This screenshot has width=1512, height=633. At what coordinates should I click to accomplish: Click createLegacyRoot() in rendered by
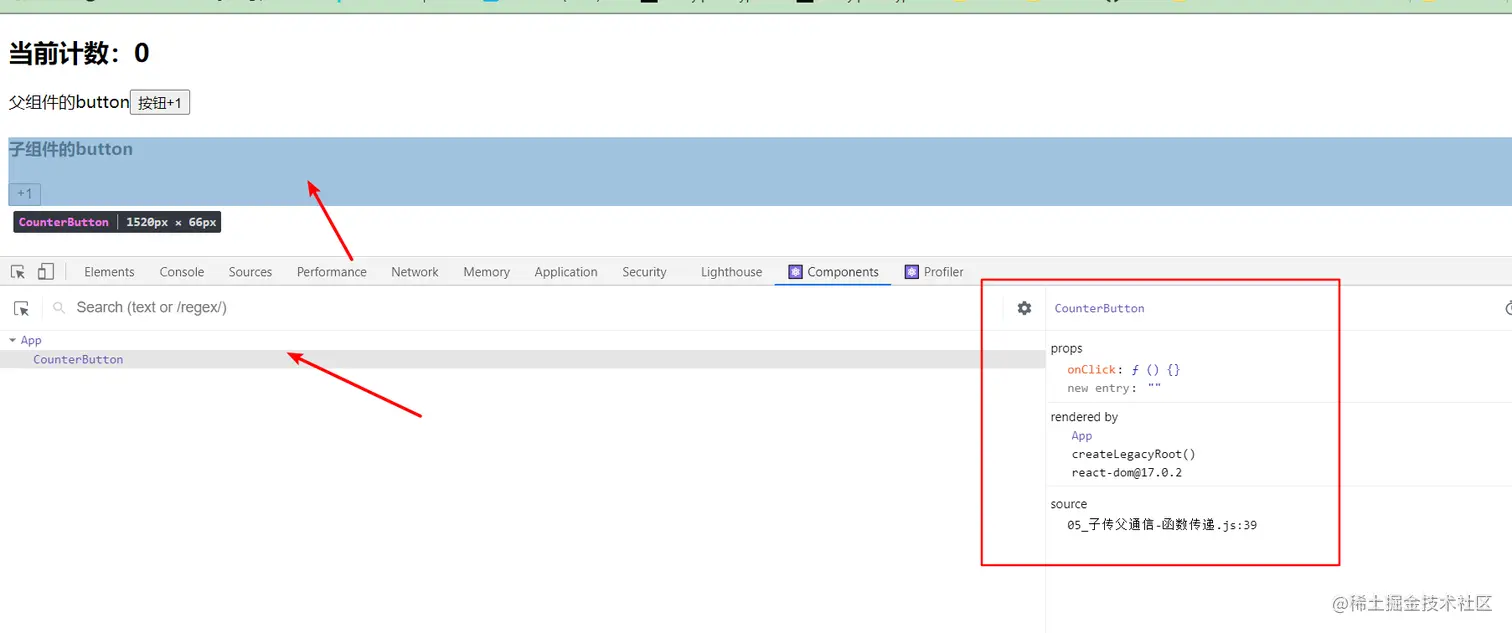1133,454
